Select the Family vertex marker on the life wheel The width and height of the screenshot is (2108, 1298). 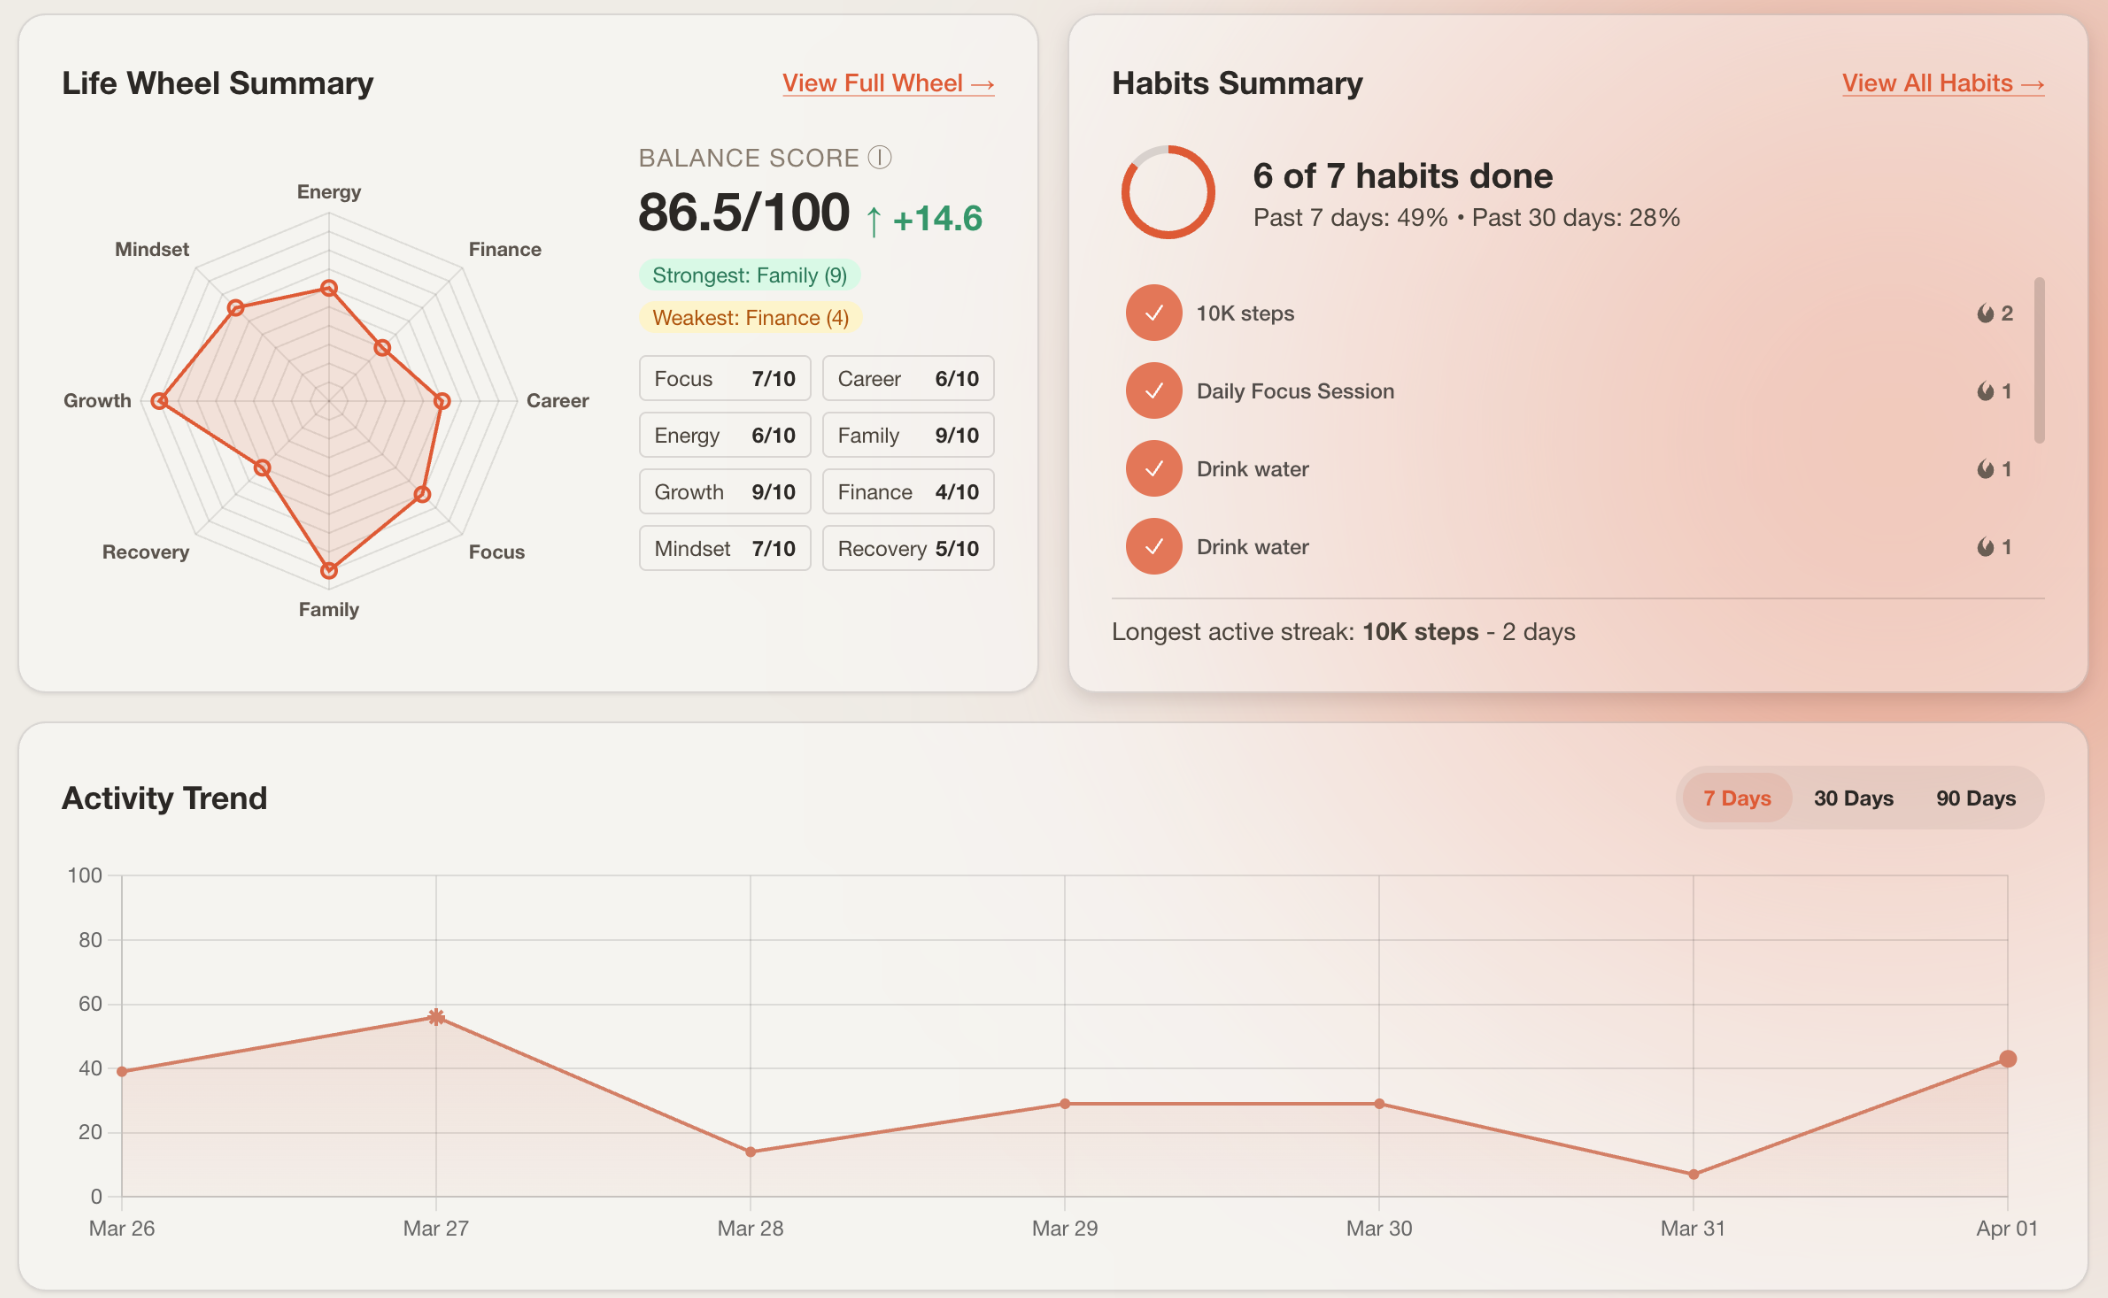click(328, 570)
